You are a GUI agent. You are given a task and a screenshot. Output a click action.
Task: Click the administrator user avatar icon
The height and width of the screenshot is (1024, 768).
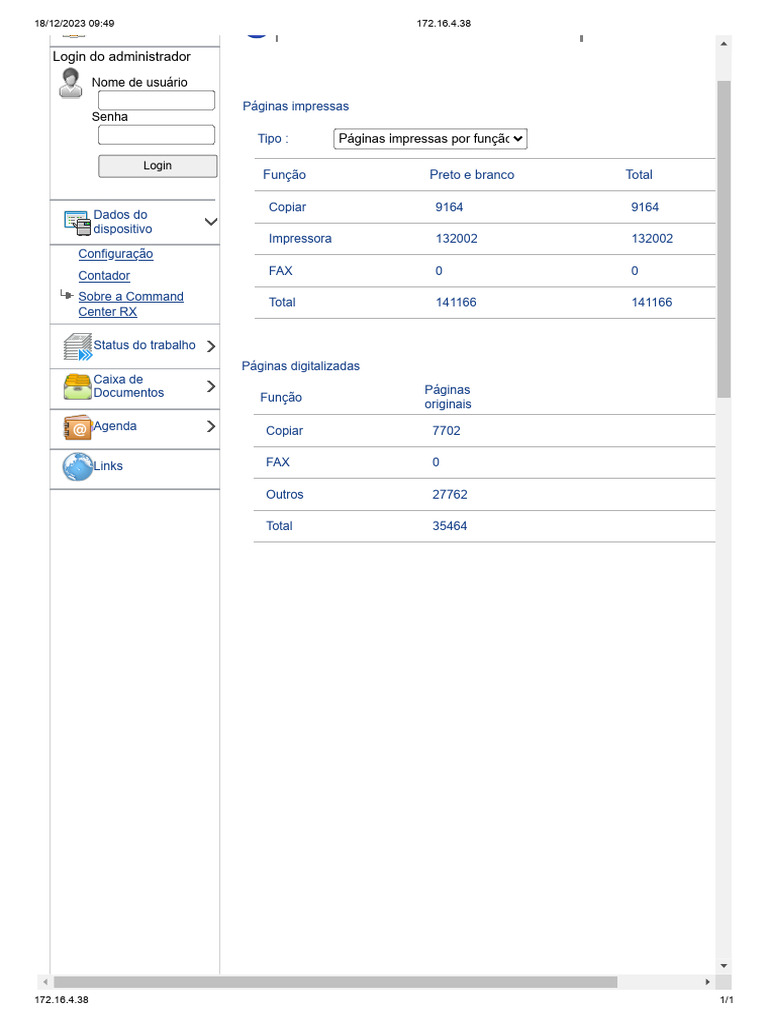point(71,84)
